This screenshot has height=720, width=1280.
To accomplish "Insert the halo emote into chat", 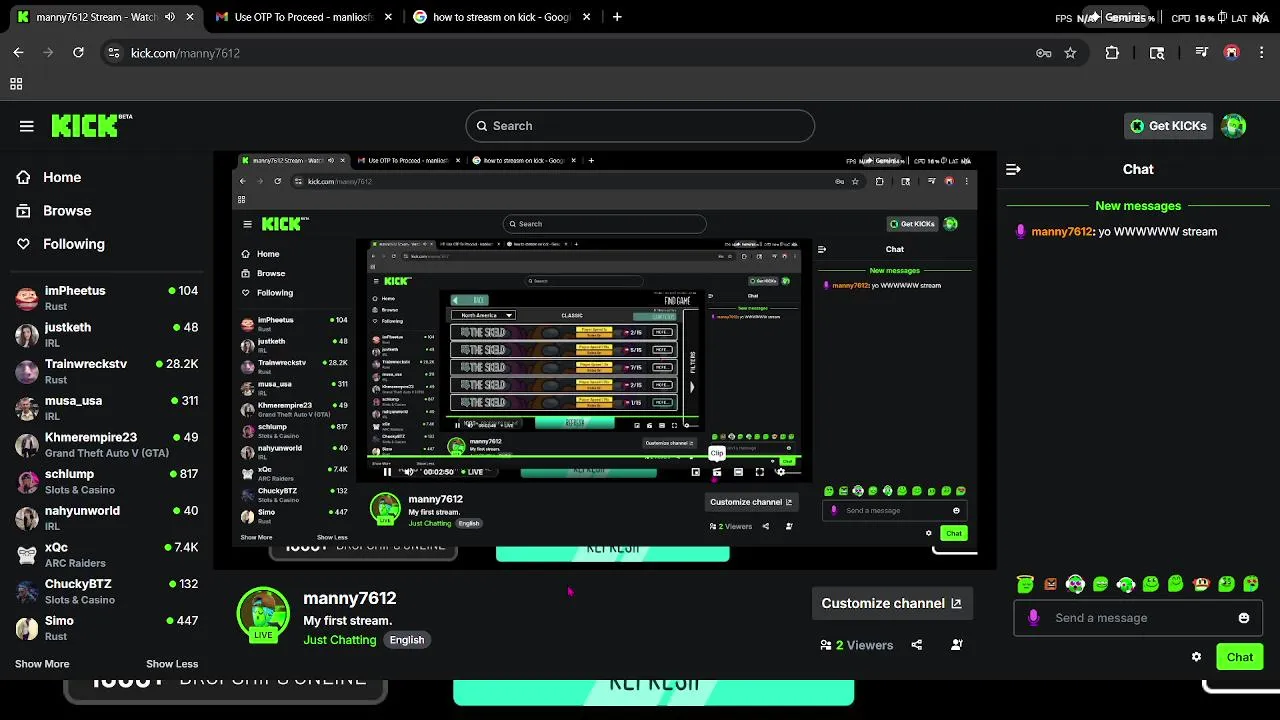I will [1025, 584].
